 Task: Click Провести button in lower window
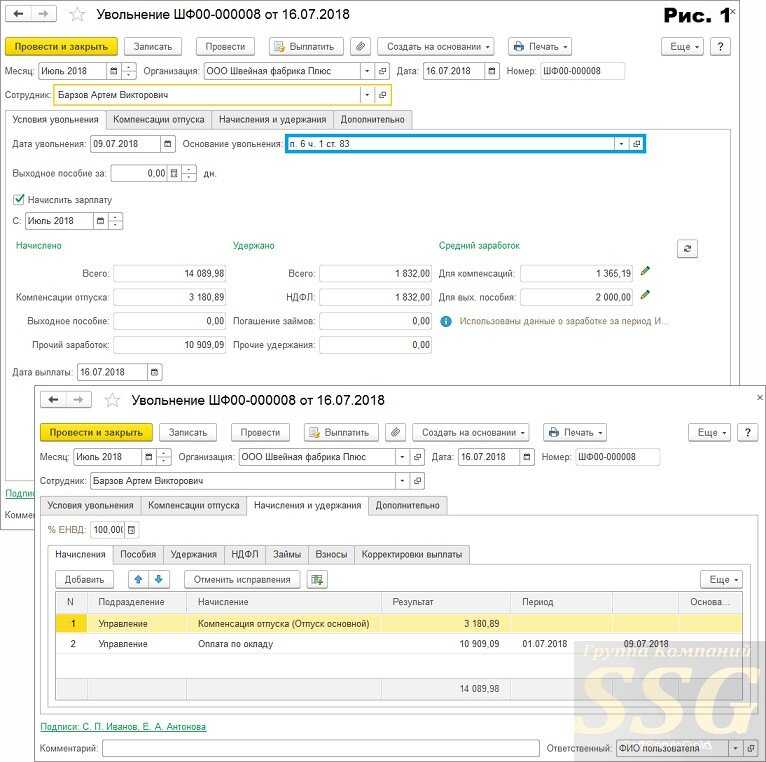(x=260, y=432)
